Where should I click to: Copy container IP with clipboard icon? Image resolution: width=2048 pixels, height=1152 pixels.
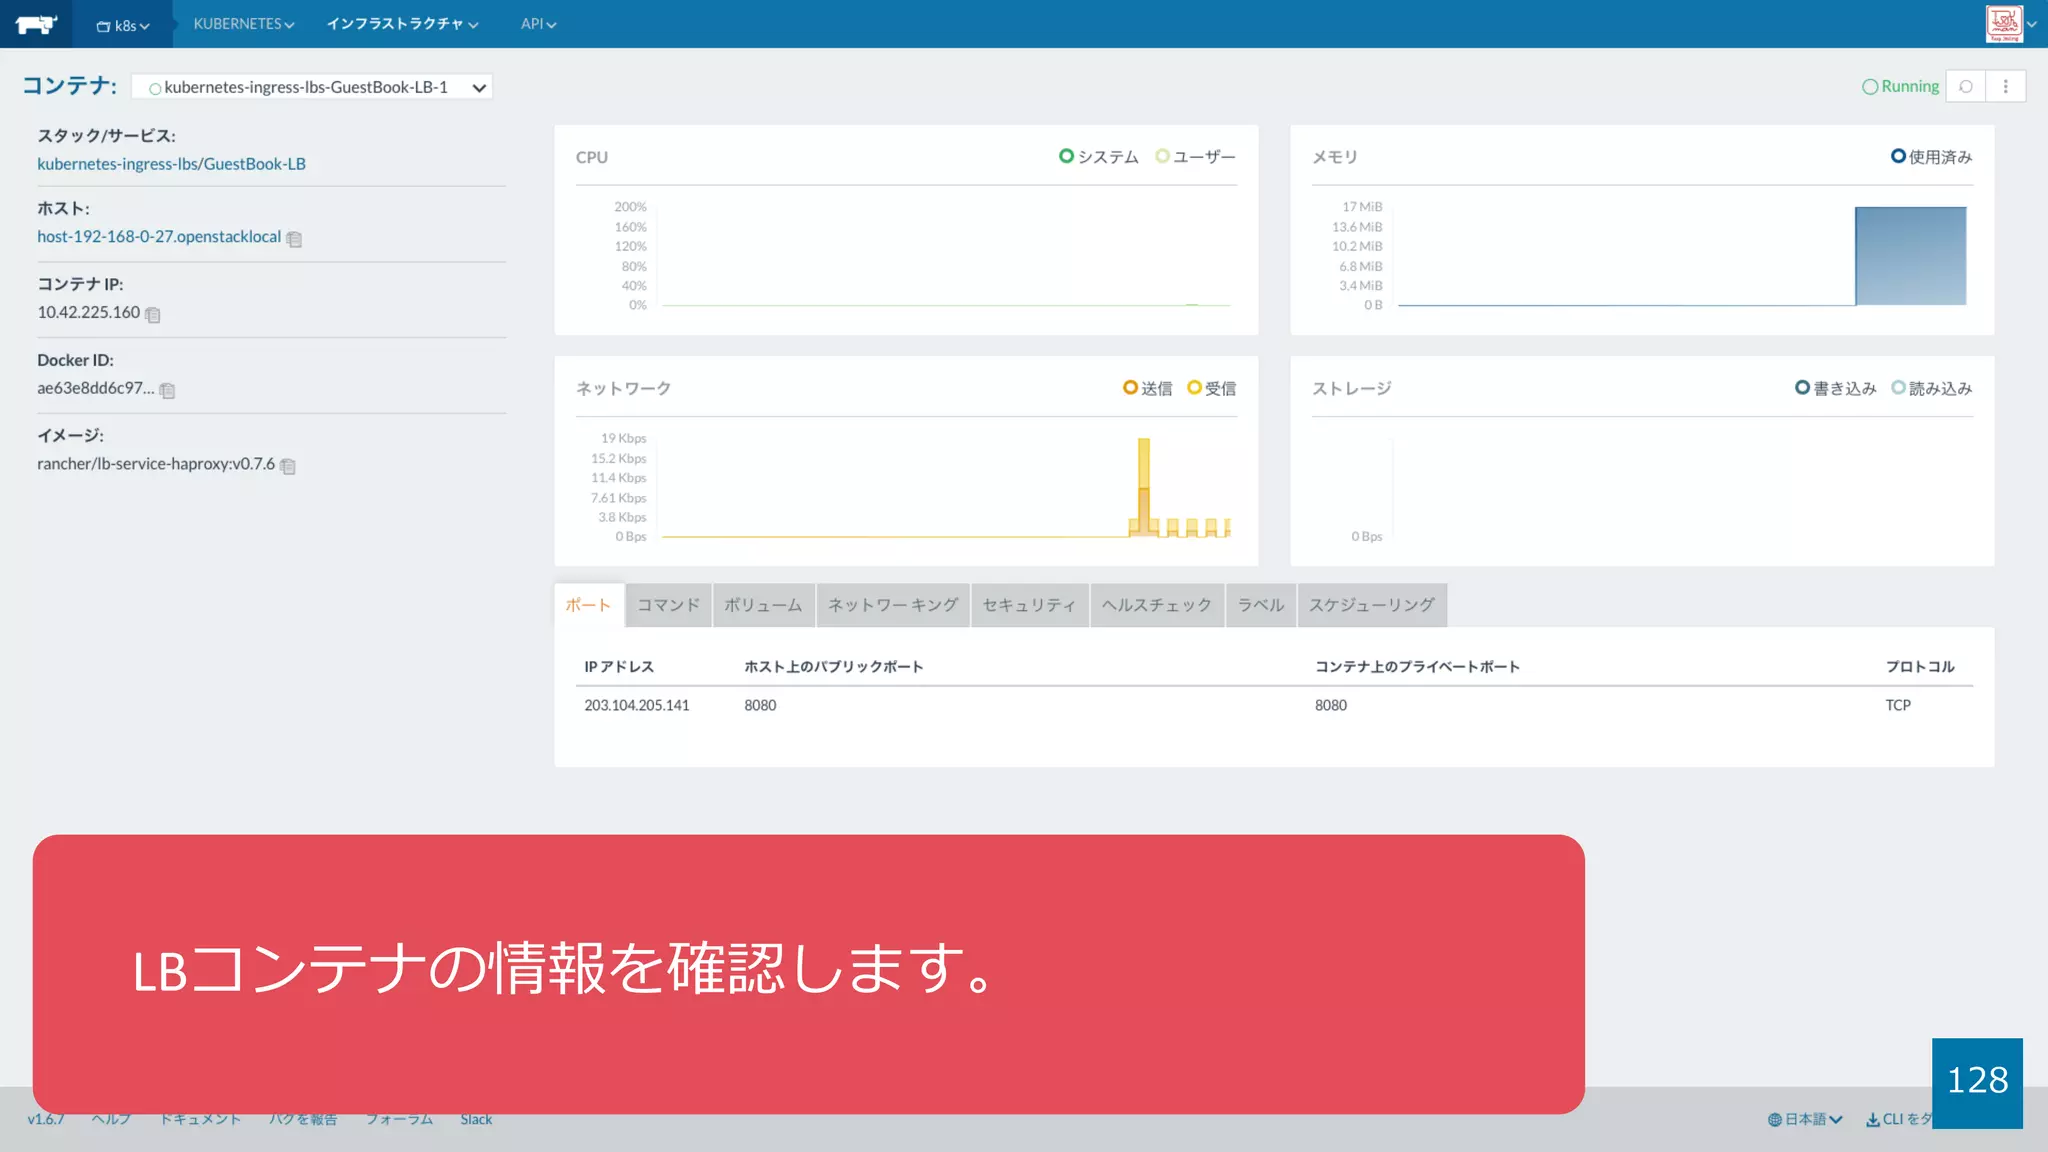point(153,315)
